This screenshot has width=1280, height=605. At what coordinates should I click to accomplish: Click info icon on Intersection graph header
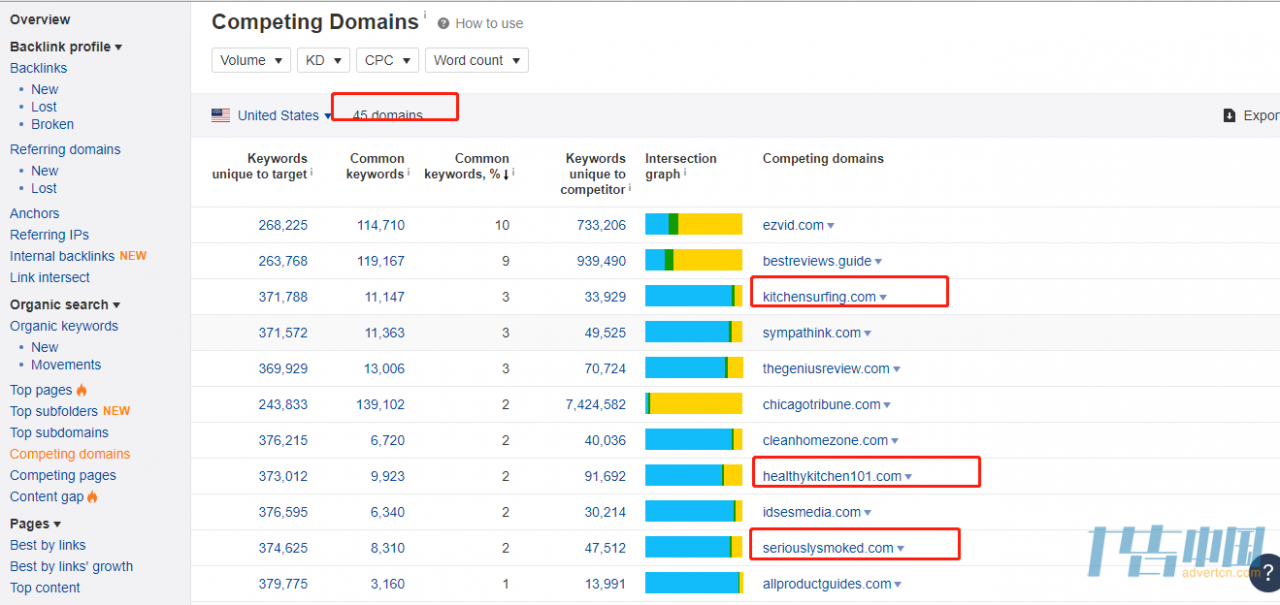687,172
